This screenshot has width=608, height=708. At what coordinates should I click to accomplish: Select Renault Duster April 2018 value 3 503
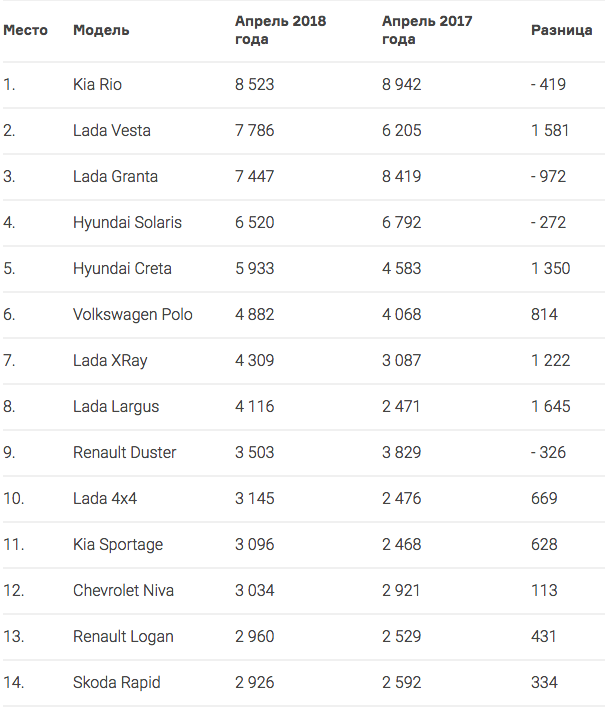tap(255, 452)
